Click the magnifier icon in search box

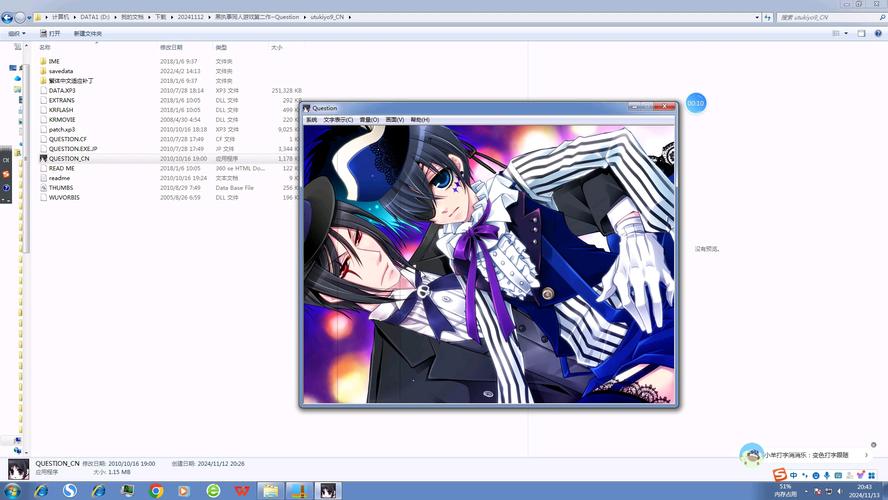(882, 18)
